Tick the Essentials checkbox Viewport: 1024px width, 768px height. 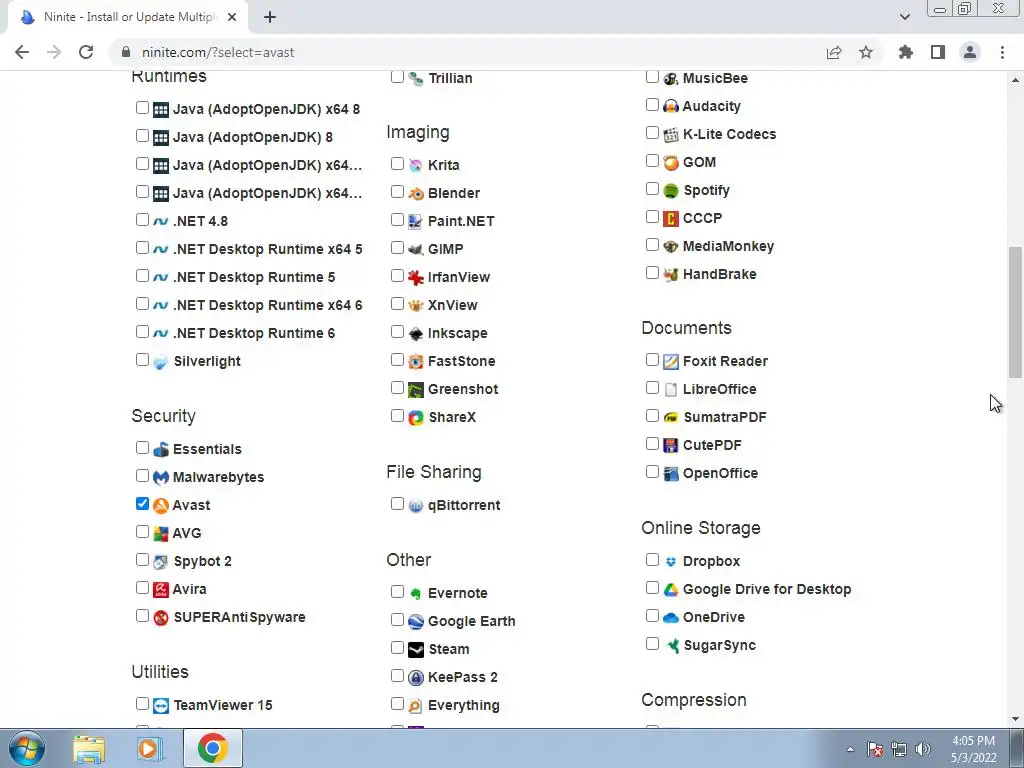point(142,447)
